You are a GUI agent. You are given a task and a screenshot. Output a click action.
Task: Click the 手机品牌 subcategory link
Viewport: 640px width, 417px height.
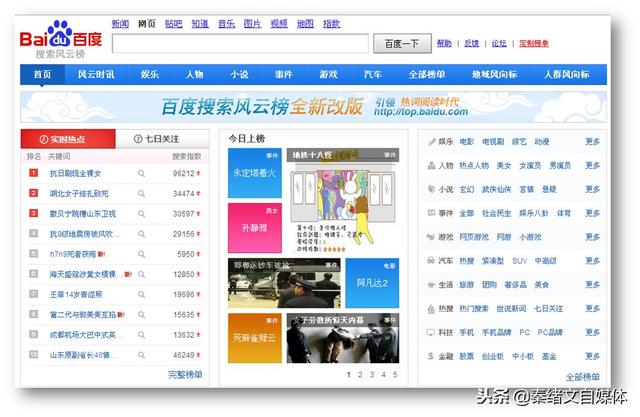pos(497,333)
